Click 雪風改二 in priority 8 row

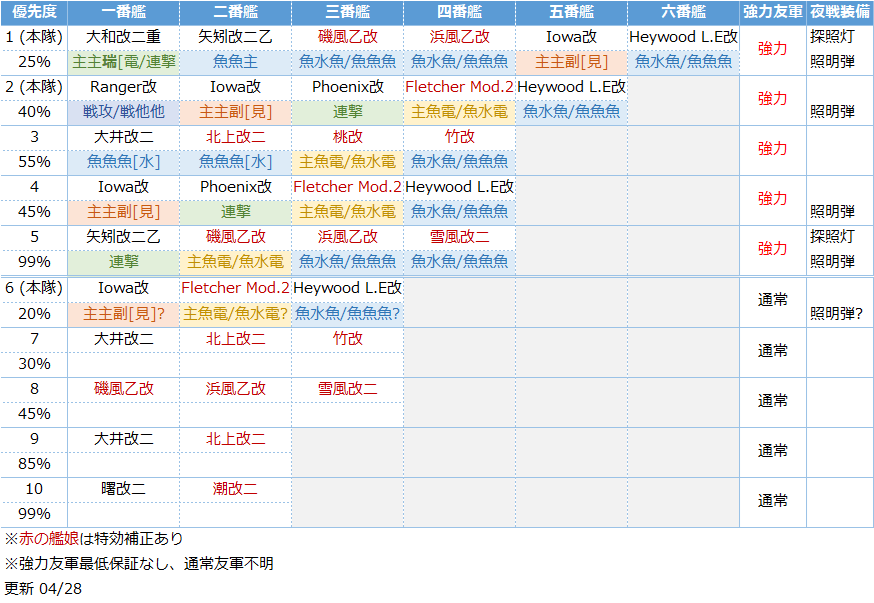click(x=347, y=390)
